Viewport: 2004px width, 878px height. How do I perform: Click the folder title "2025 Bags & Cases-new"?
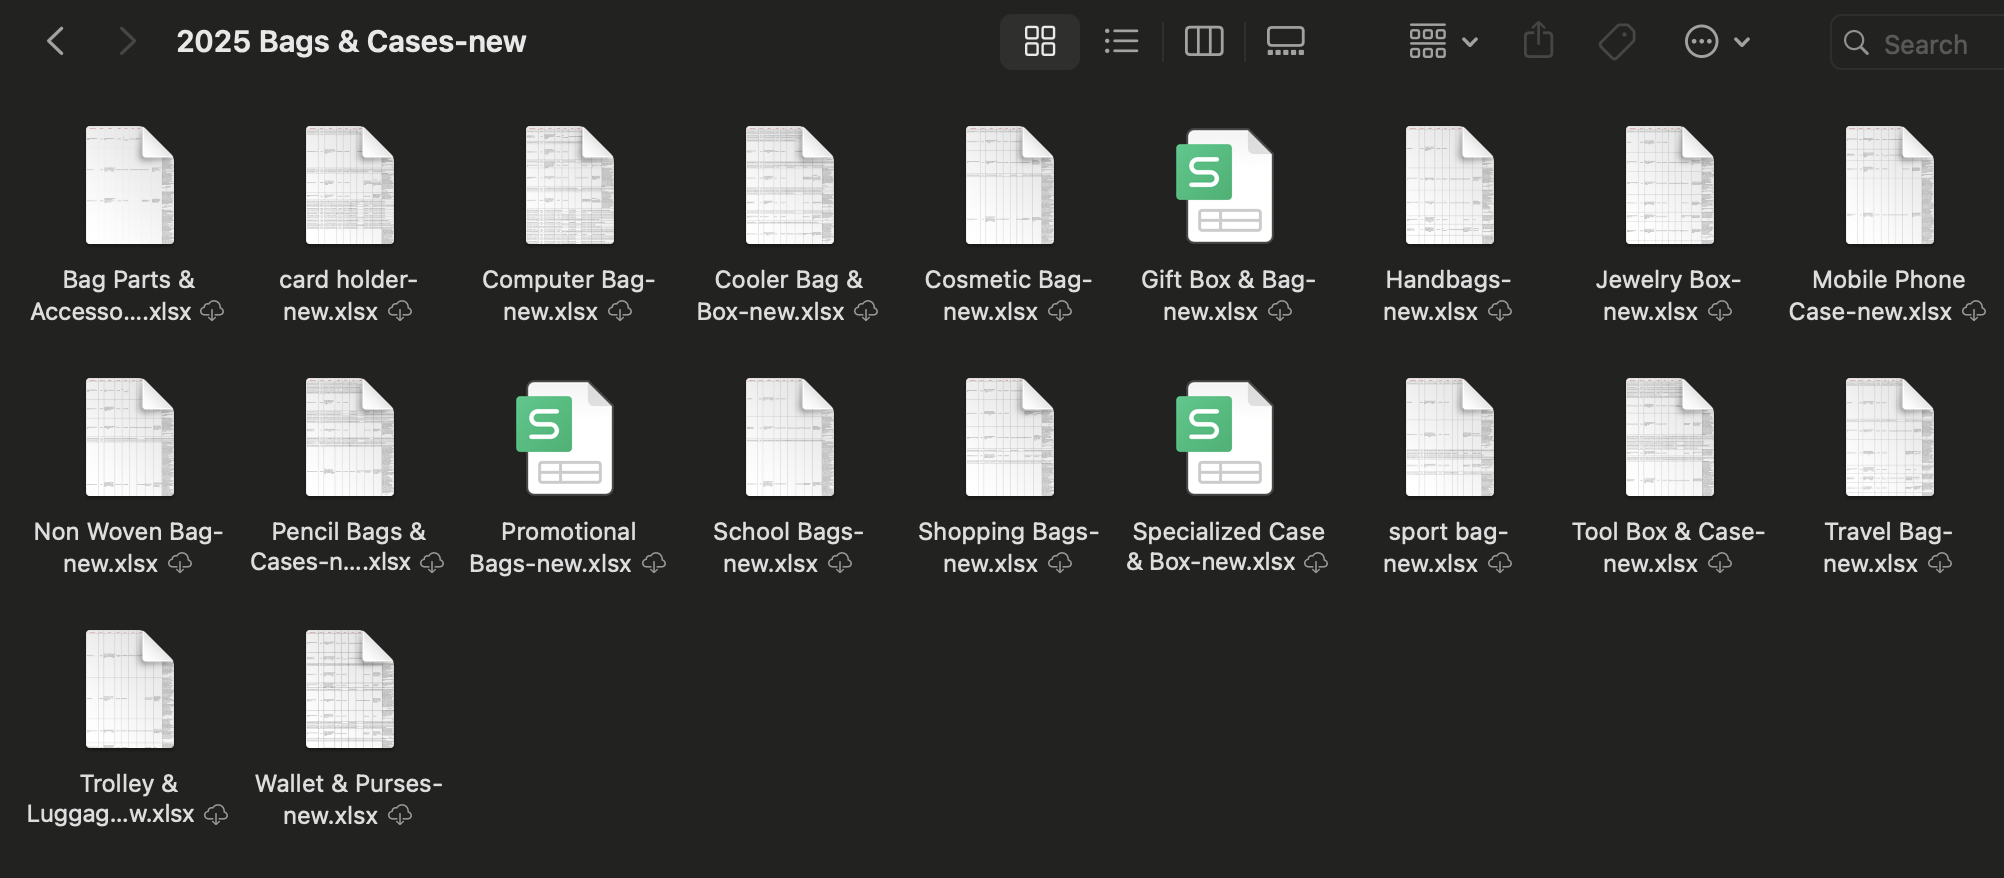[351, 42]
